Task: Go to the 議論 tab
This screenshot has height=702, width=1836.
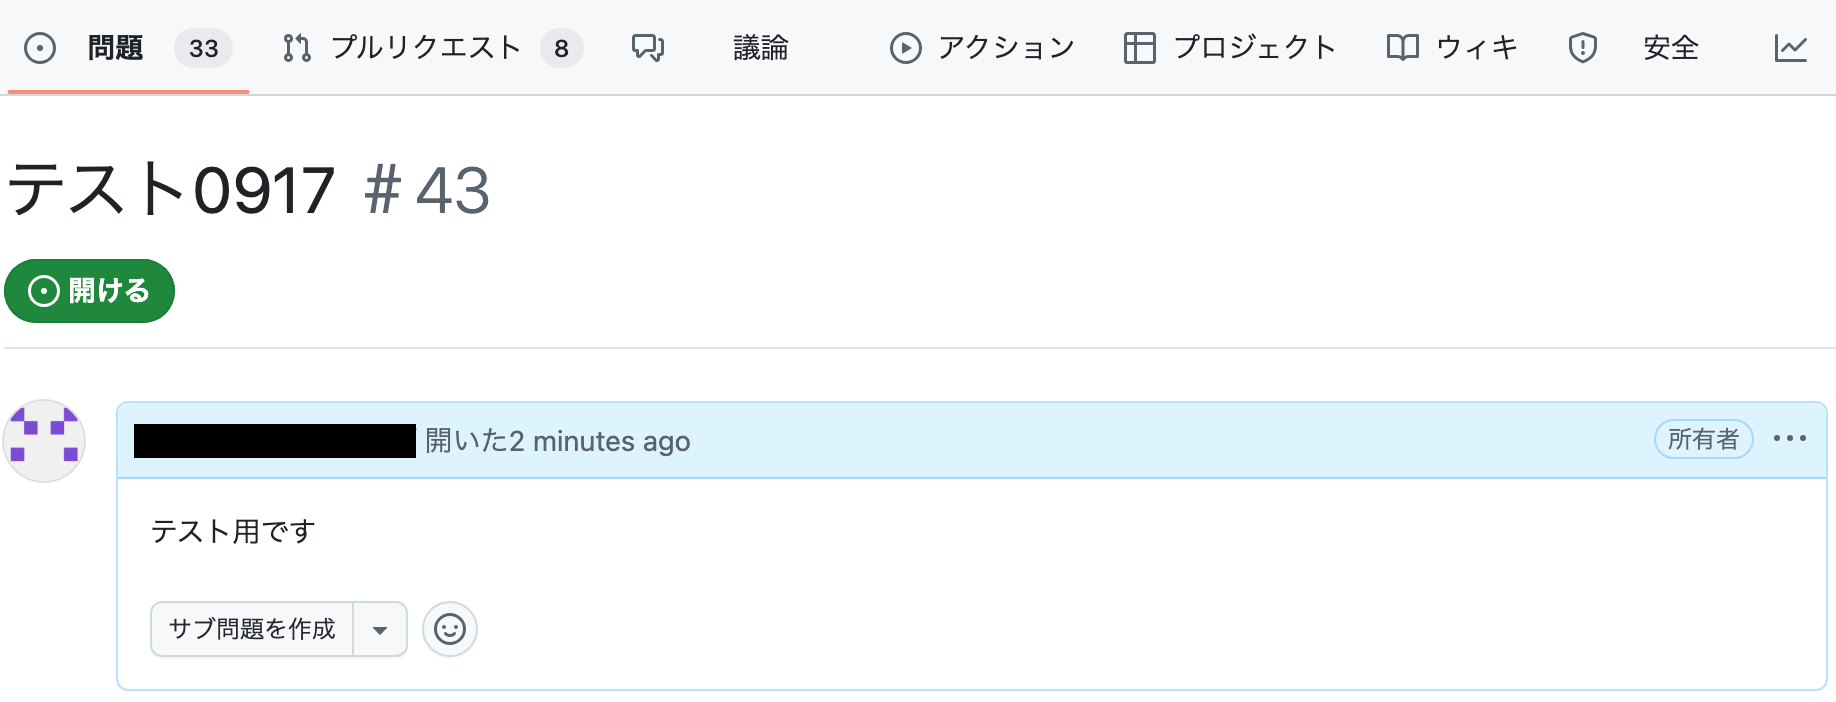Action: pos(760,48)
